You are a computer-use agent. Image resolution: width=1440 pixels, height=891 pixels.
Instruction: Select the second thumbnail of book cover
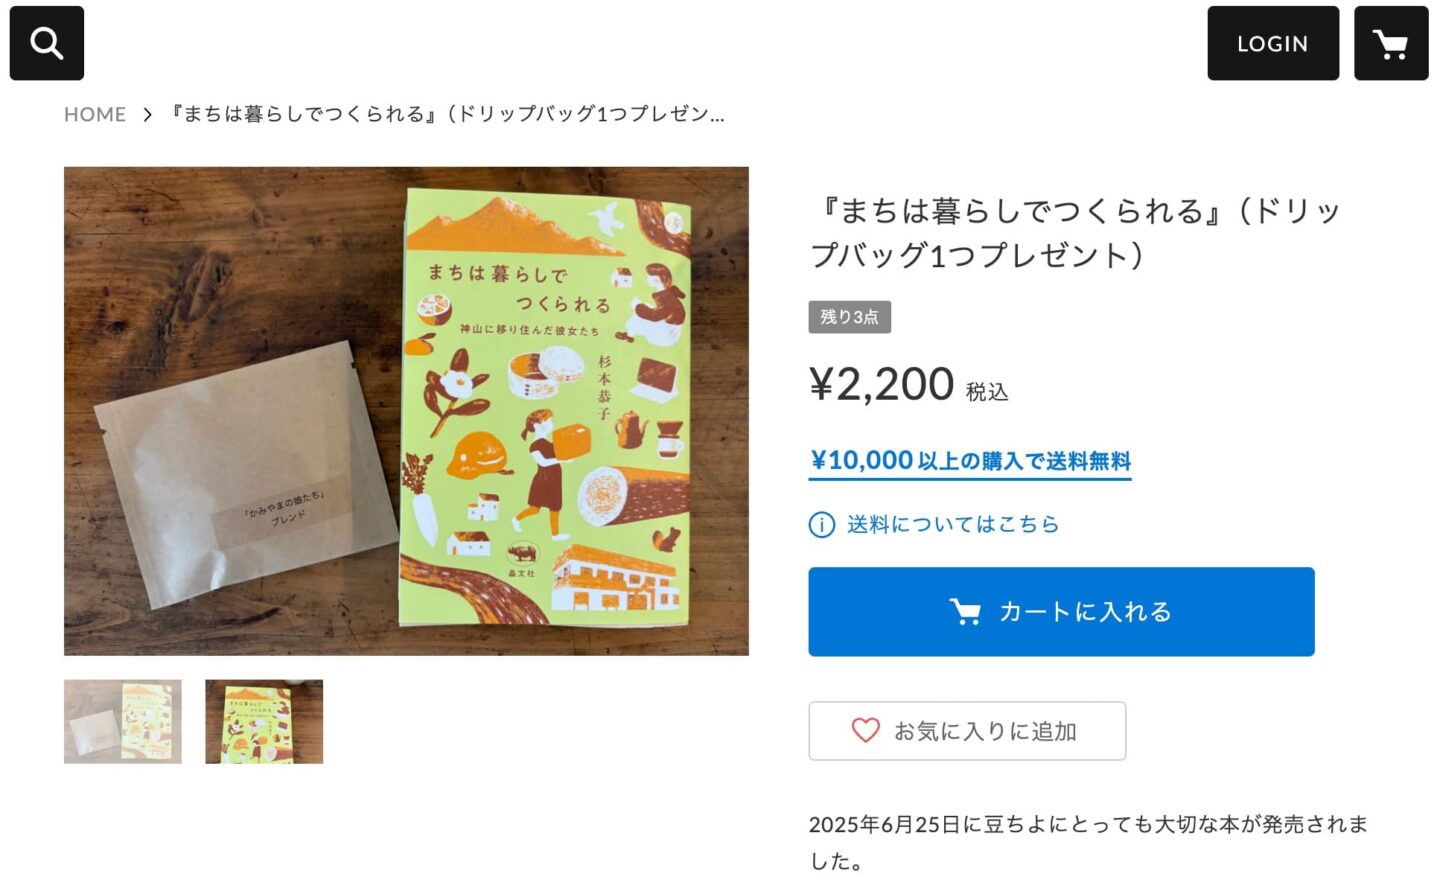click(264, 722)
